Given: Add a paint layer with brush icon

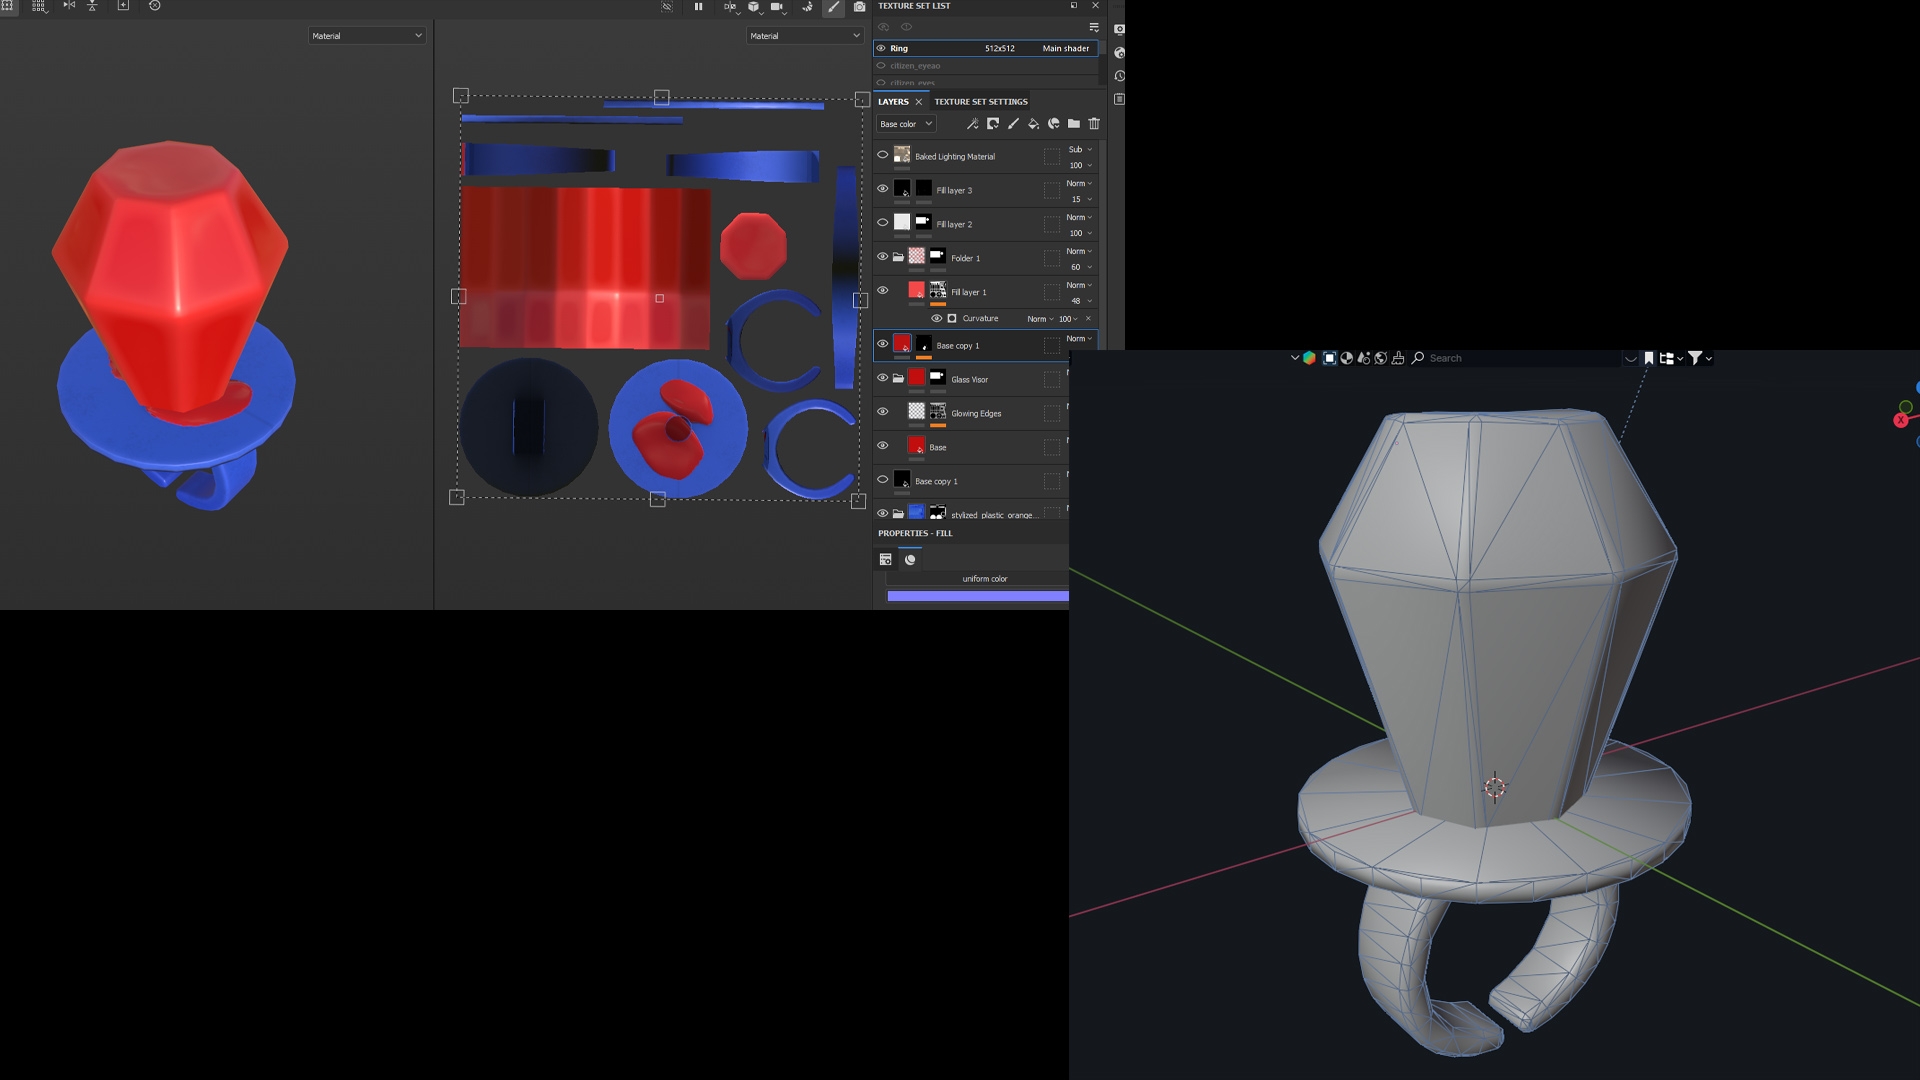Looking at the screenshot, I should 1013,124.
